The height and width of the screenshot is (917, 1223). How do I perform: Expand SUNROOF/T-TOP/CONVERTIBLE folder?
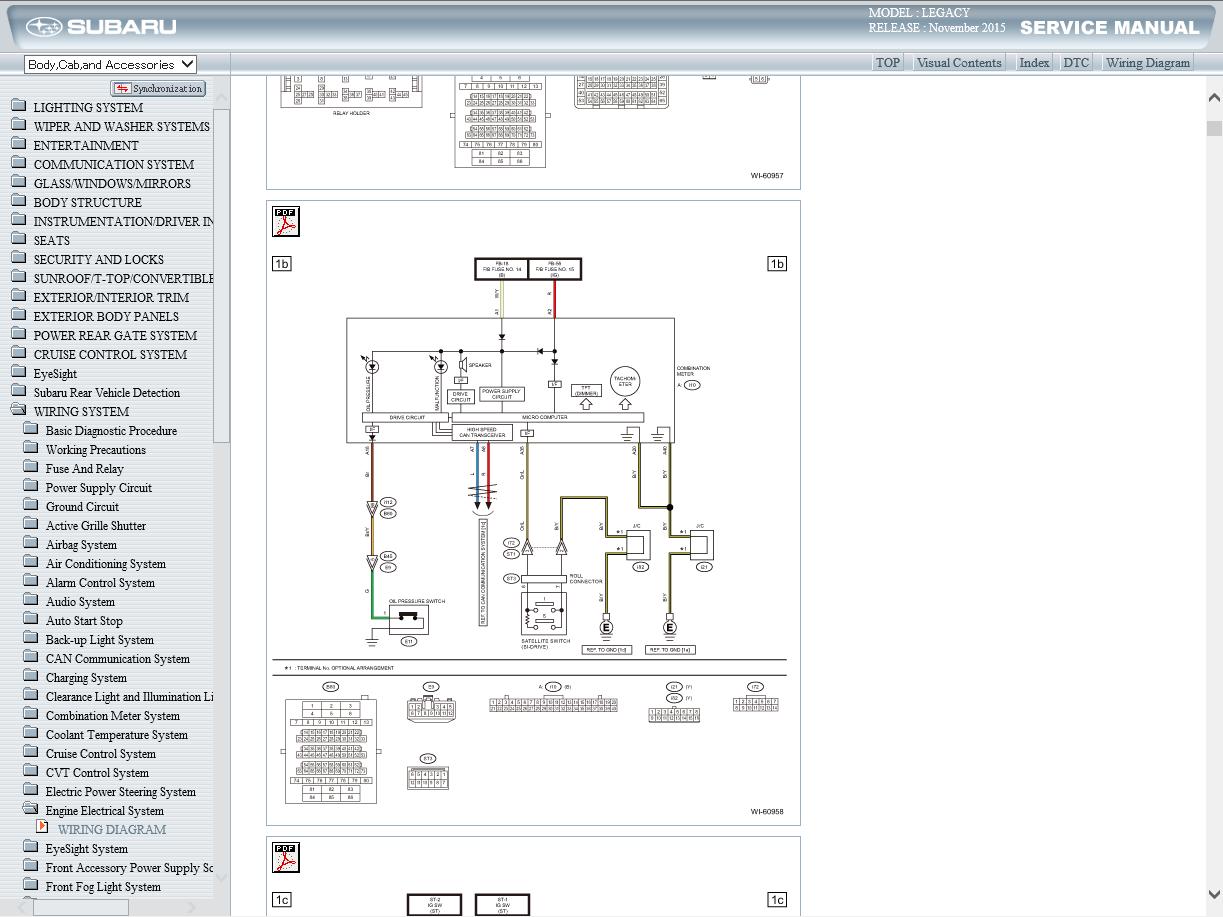point(19,277)
